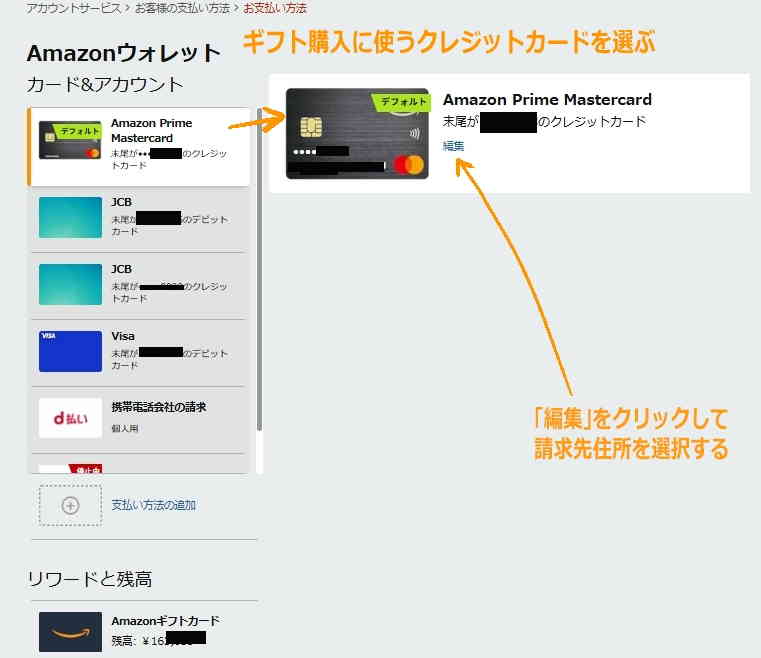Select the JCB debit card (デビット) row

click(139, 219)
